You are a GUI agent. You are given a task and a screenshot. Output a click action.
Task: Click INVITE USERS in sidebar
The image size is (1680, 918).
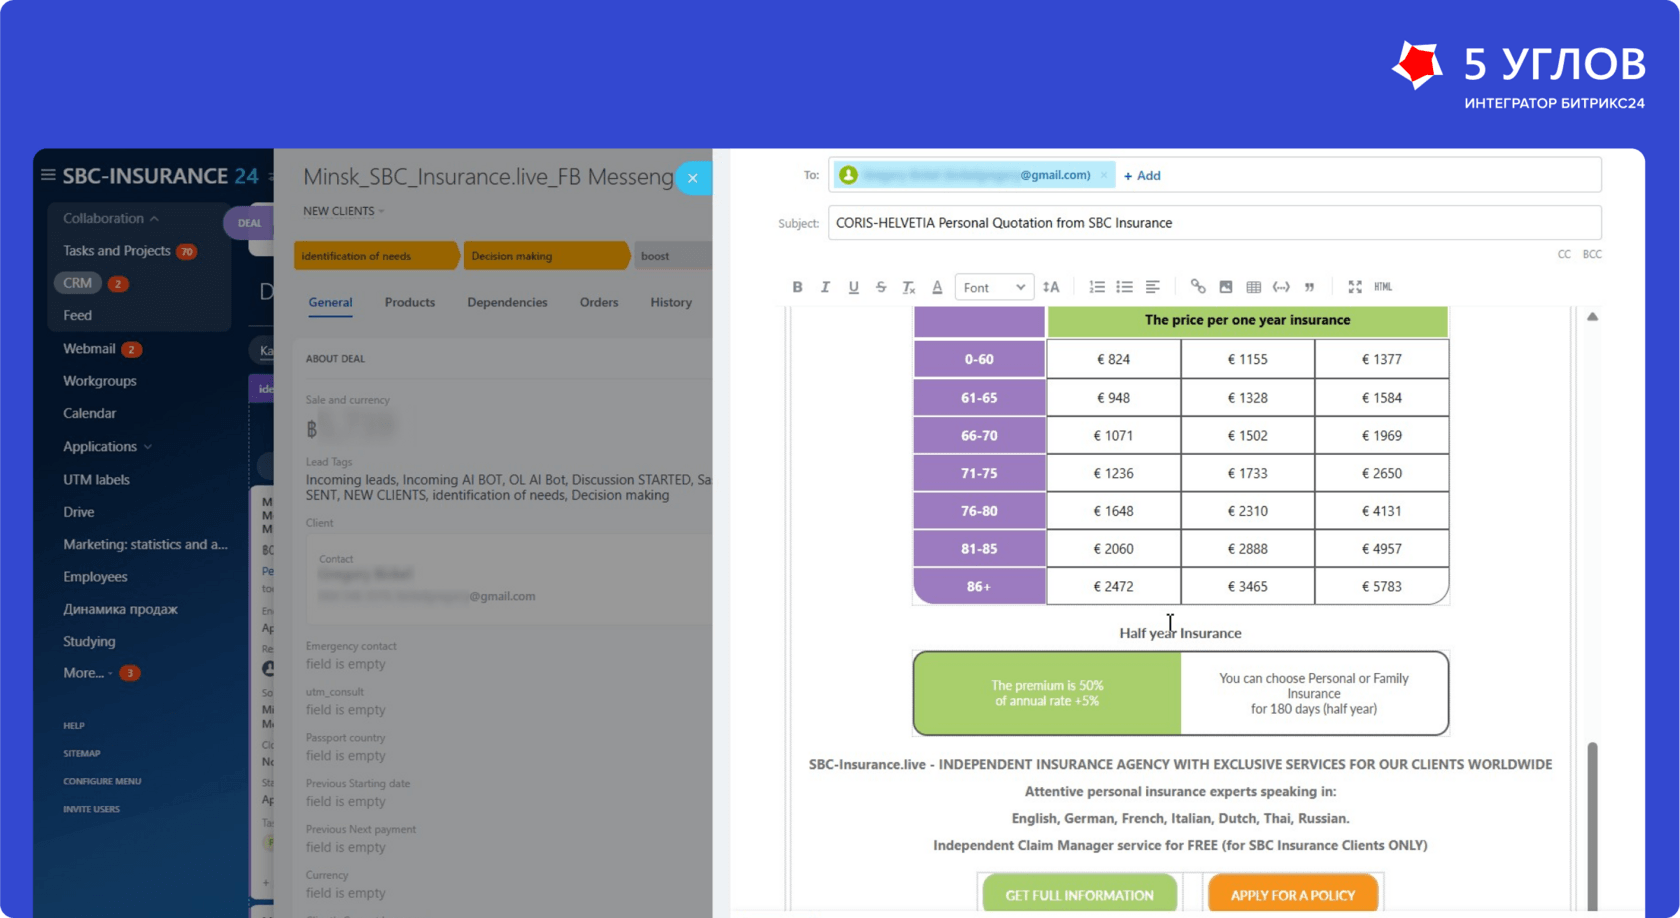pyautogui.click(x=91, y=809)
